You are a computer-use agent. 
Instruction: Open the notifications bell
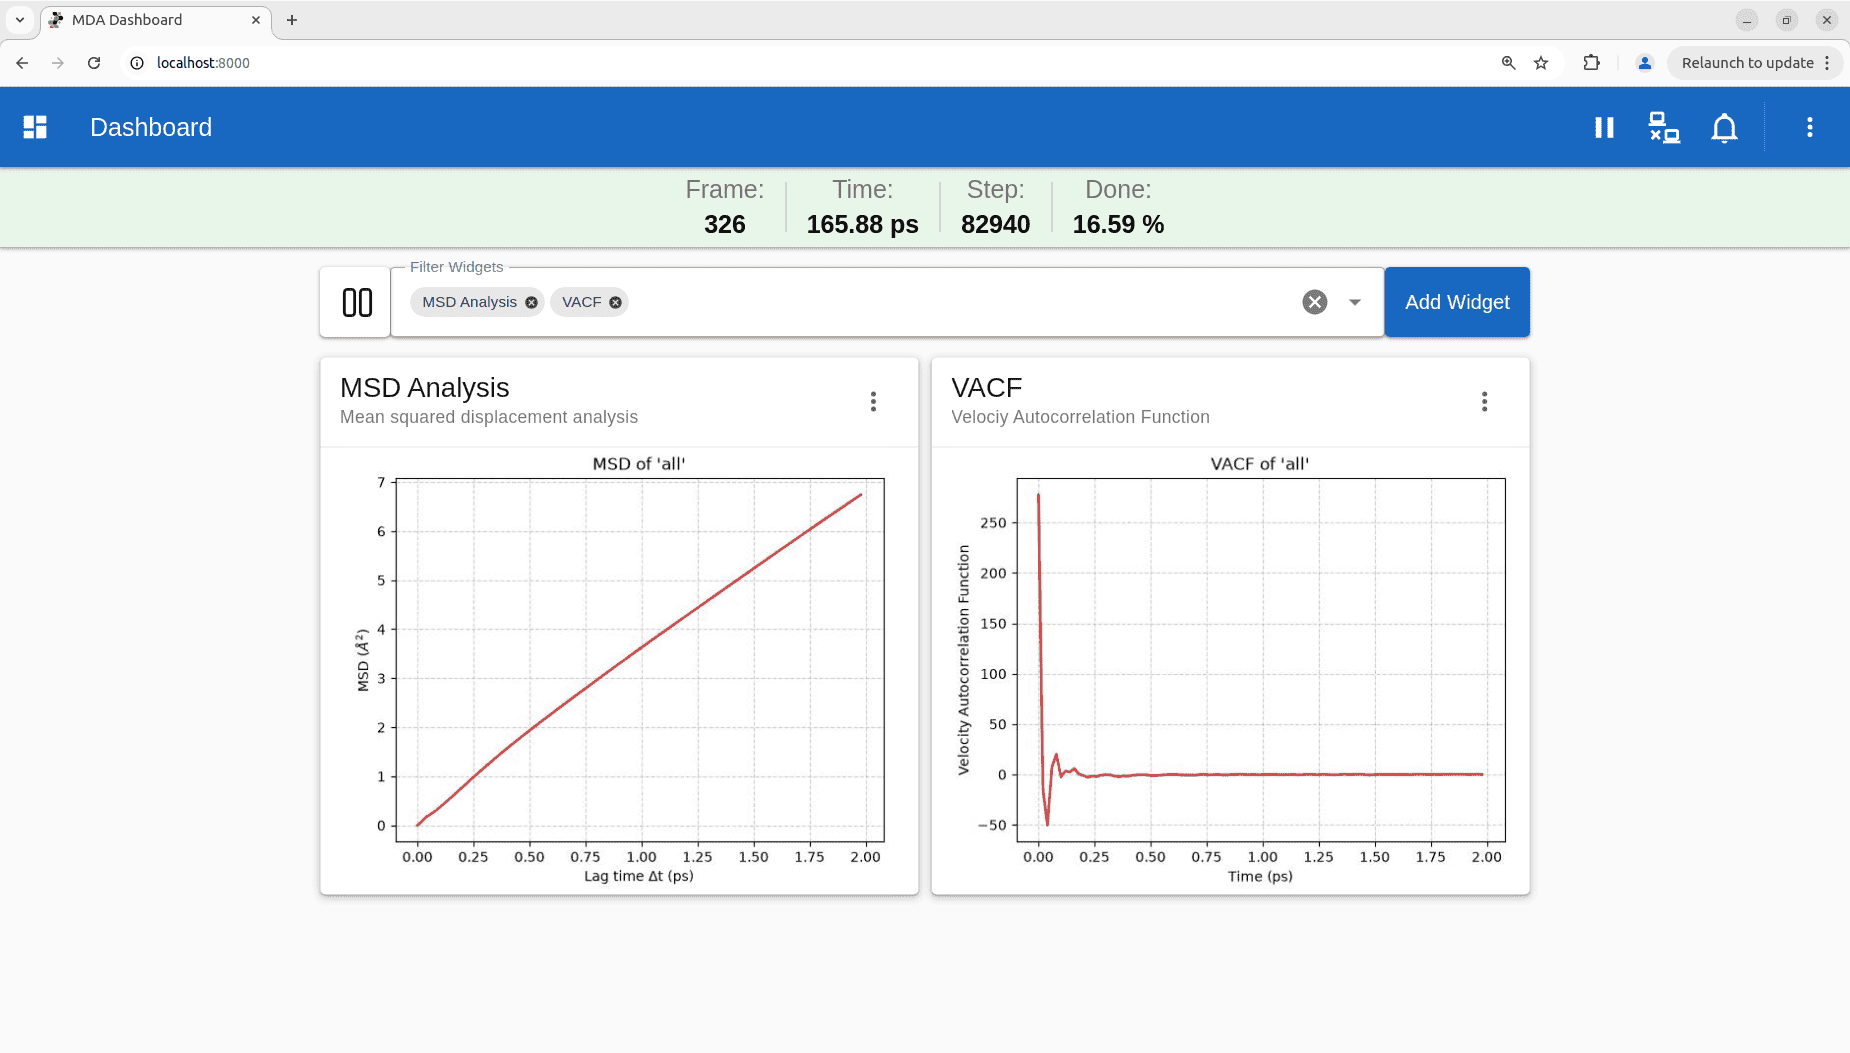pyautogui.click(x=1724, y=128)
